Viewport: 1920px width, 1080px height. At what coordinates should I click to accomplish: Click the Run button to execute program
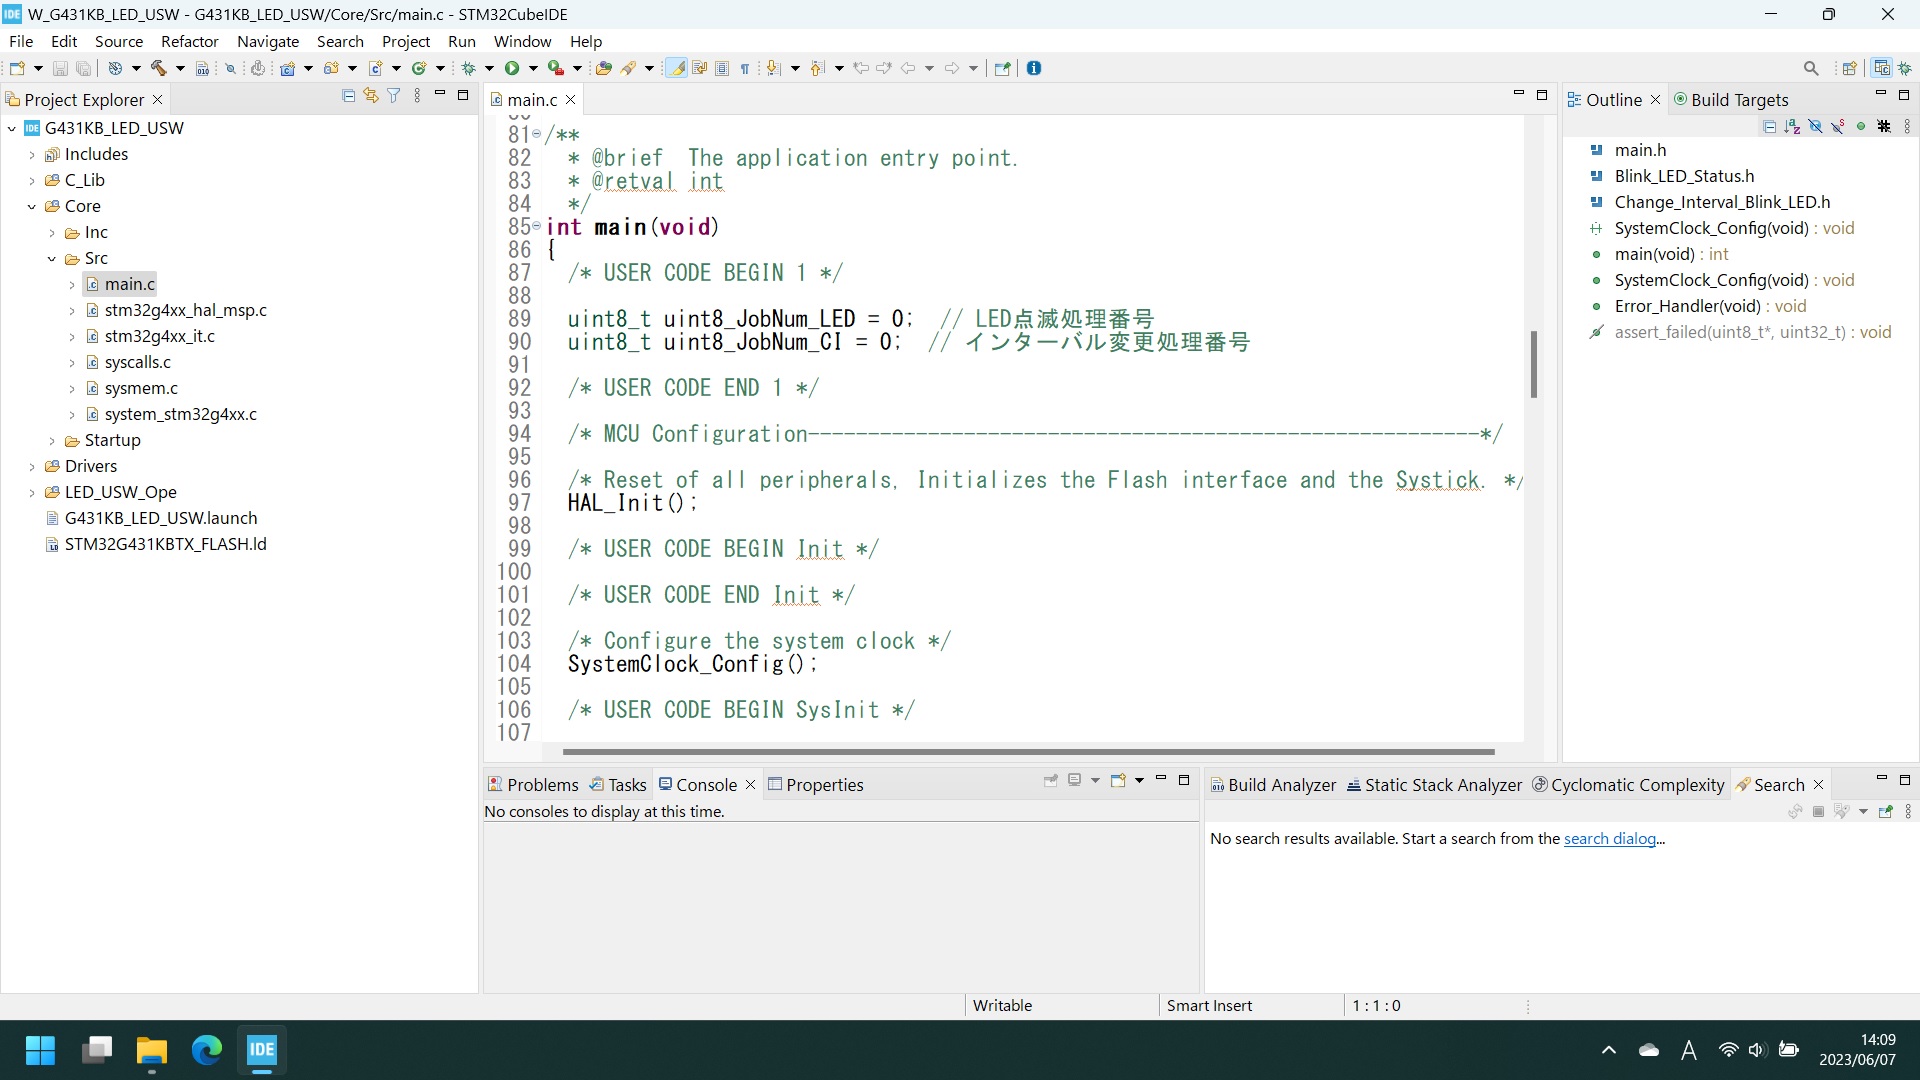pos(512,67)
